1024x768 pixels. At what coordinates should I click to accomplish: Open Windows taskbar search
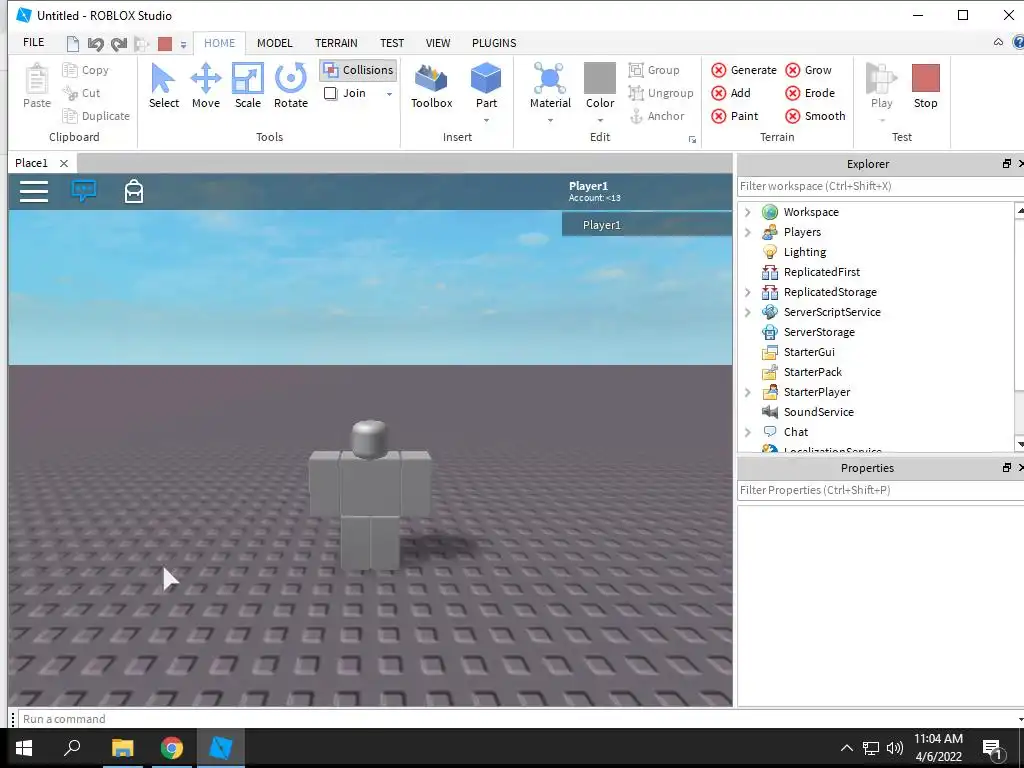[x=72, y=748]
